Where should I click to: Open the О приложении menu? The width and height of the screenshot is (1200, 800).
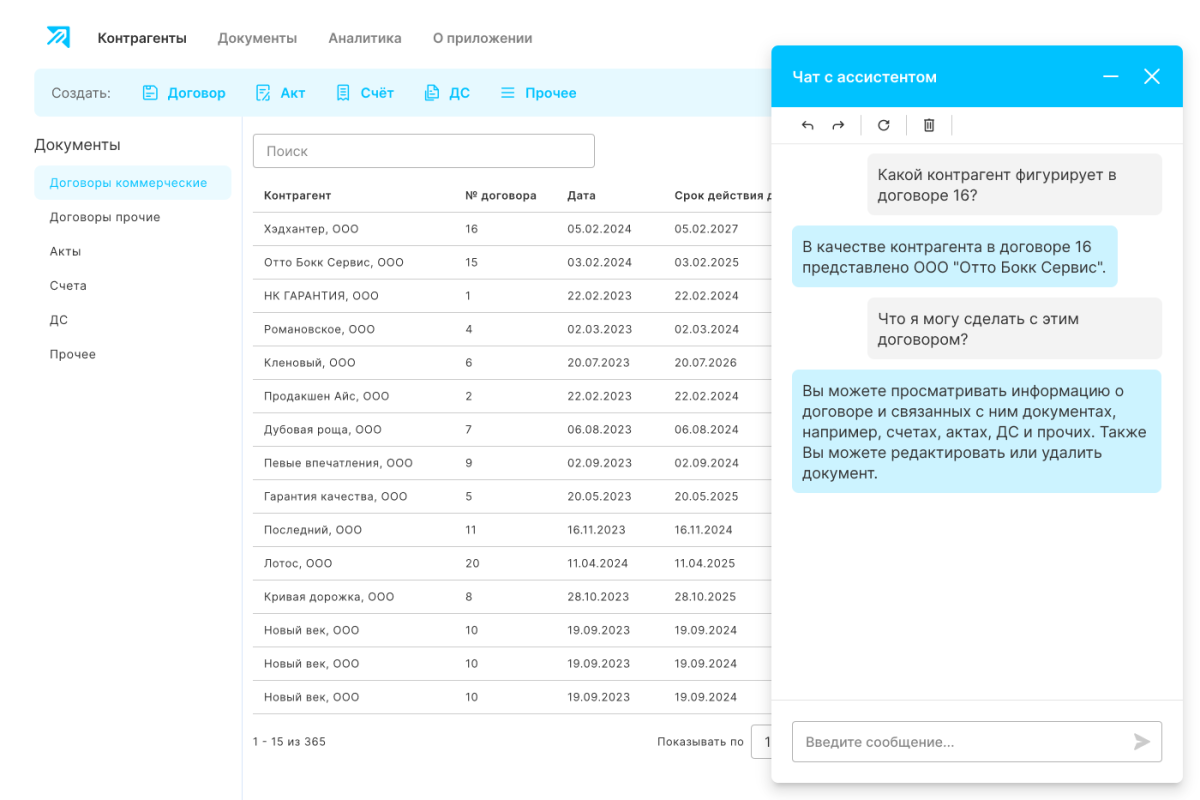click(482, 38)
